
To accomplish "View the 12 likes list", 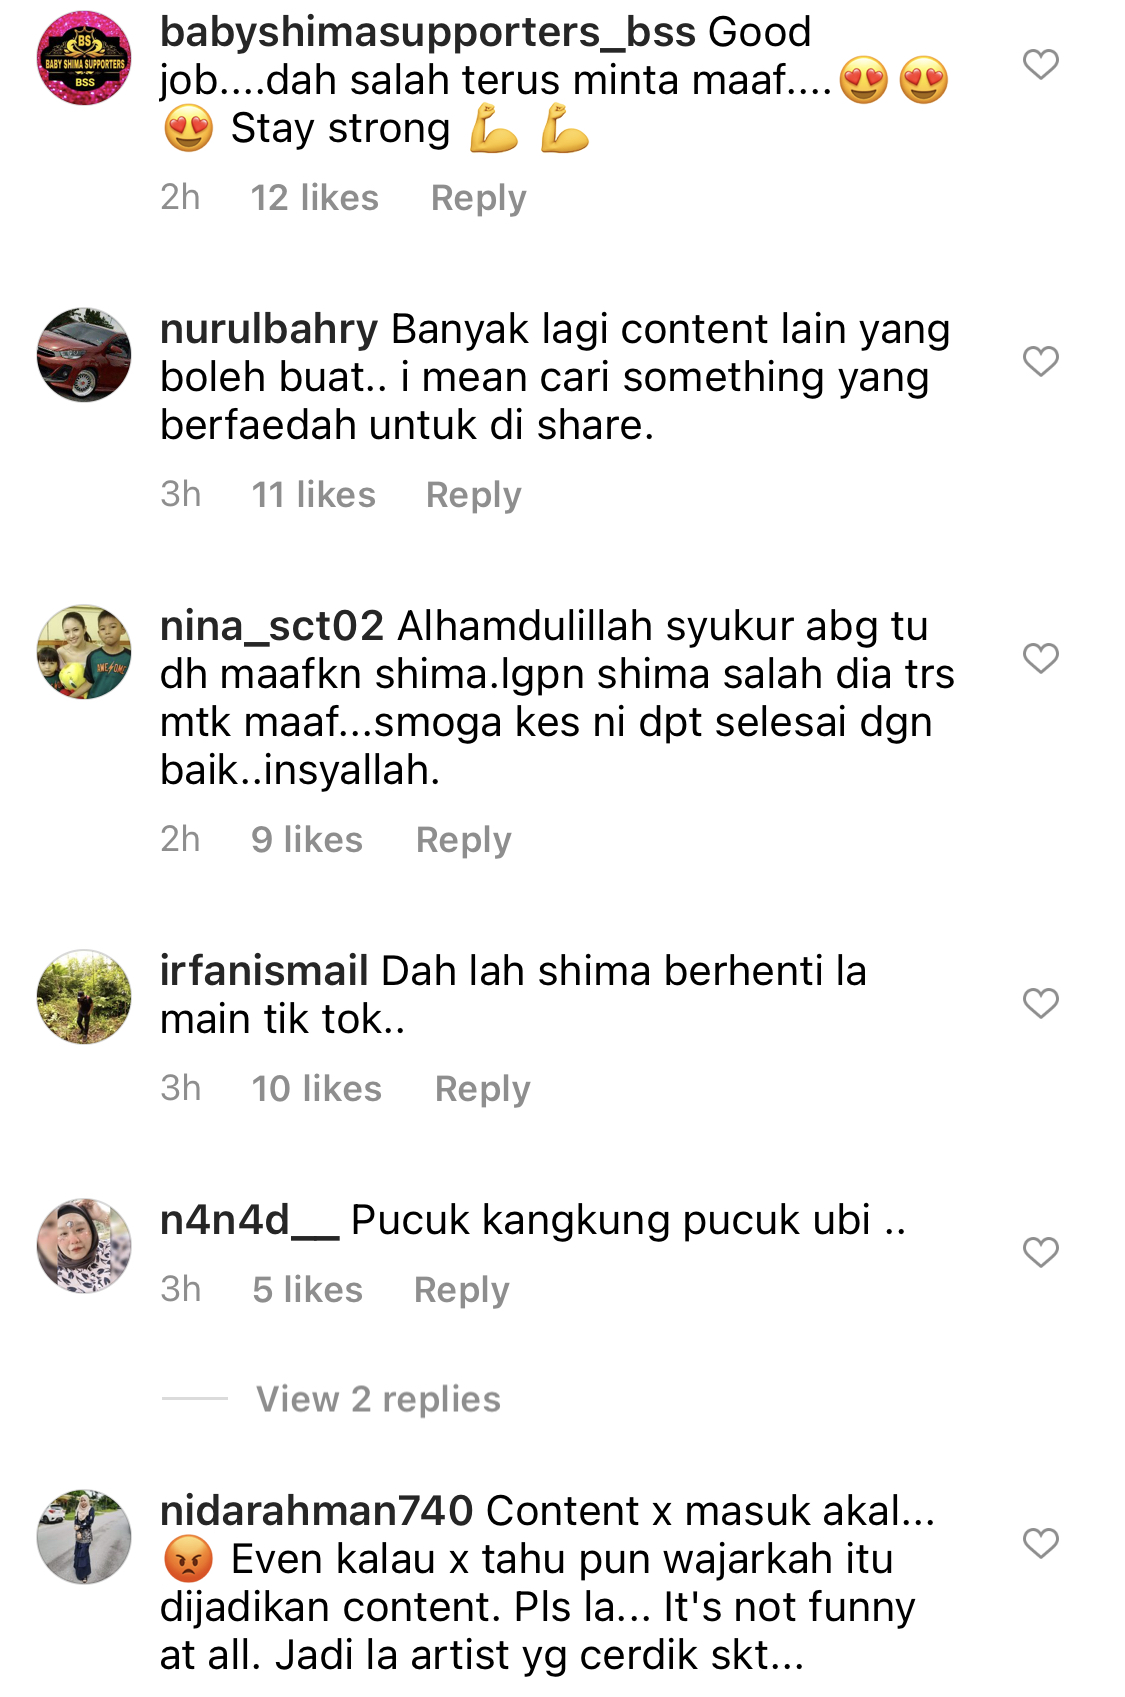I will 314,198.
